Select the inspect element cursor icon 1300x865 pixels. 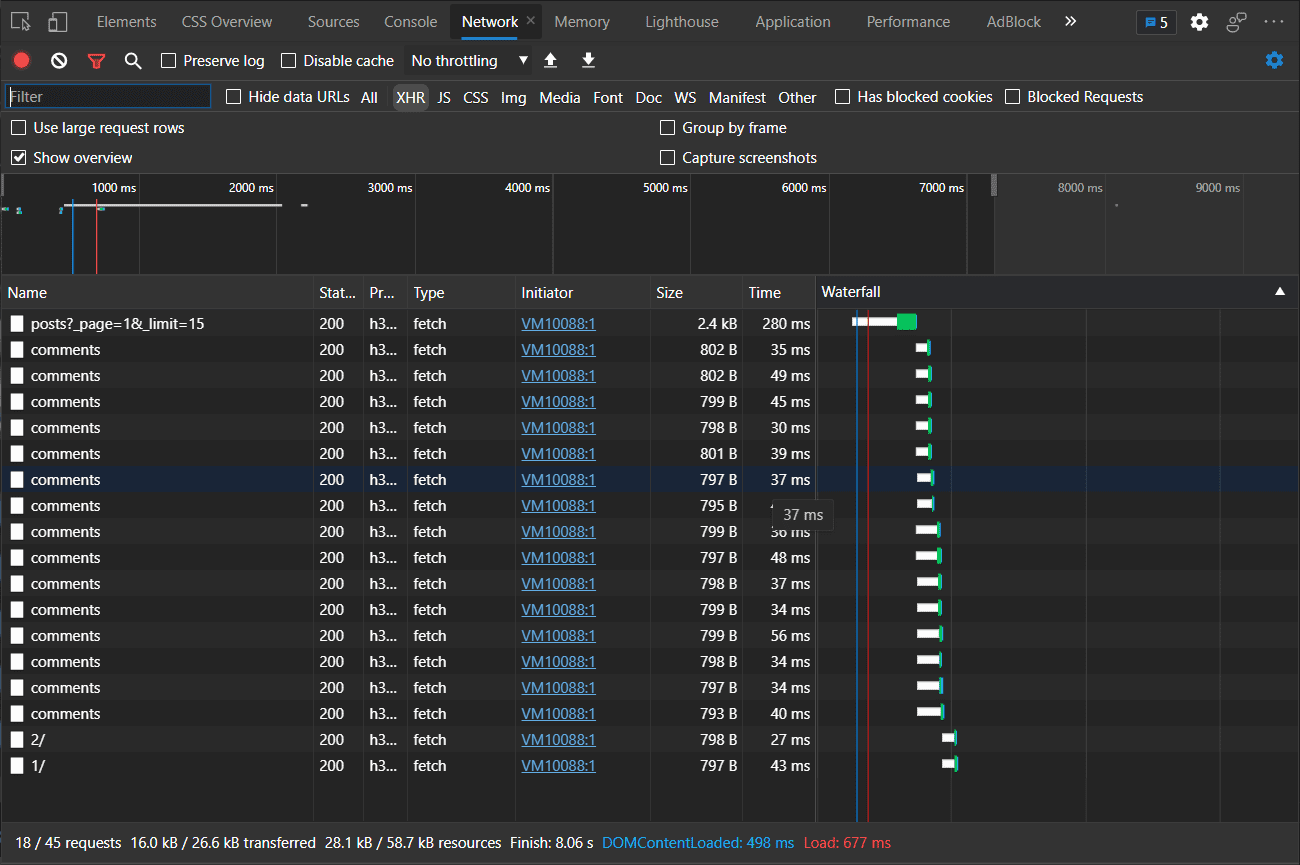(x=21, y=22)
